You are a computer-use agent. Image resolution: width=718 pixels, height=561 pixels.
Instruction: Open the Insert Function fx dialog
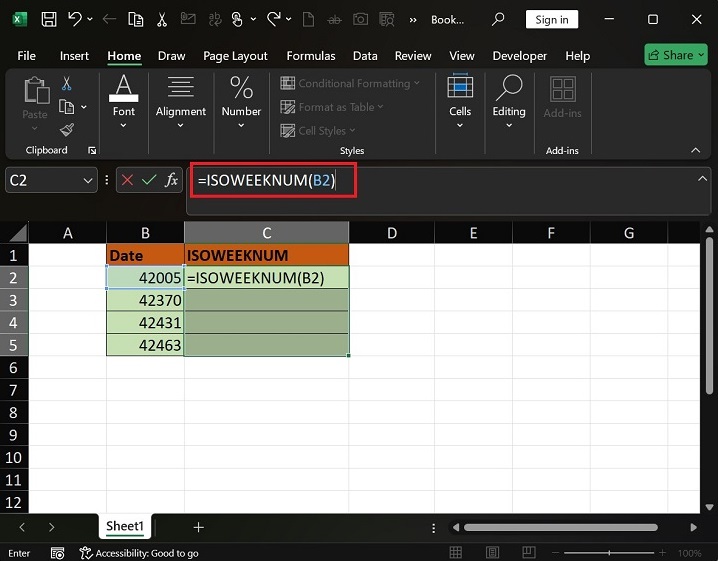click(172, 180)
